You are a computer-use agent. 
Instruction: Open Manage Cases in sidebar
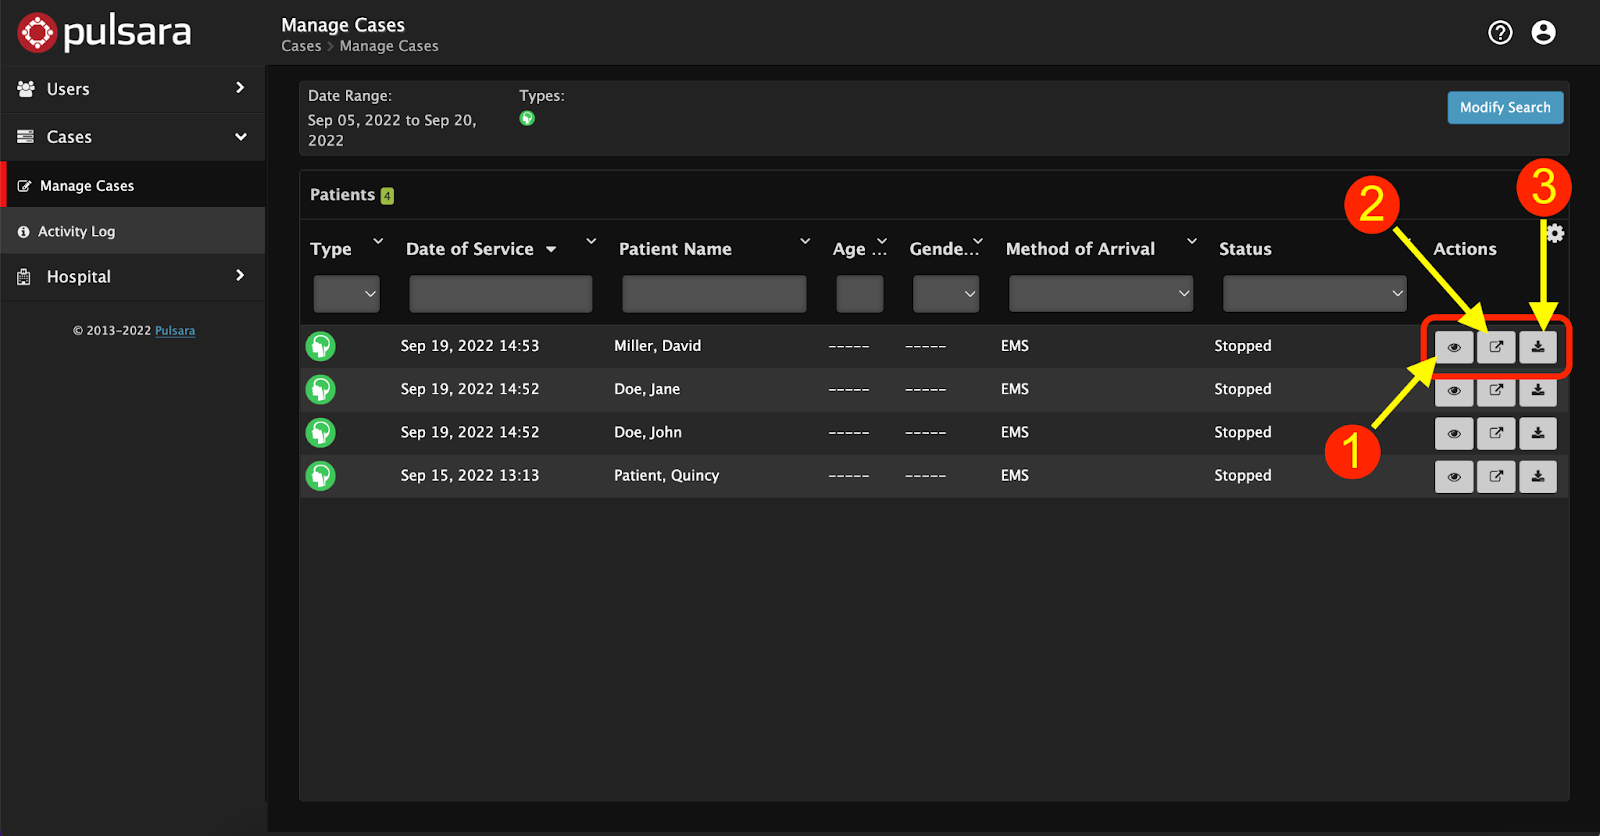point(133,186)
